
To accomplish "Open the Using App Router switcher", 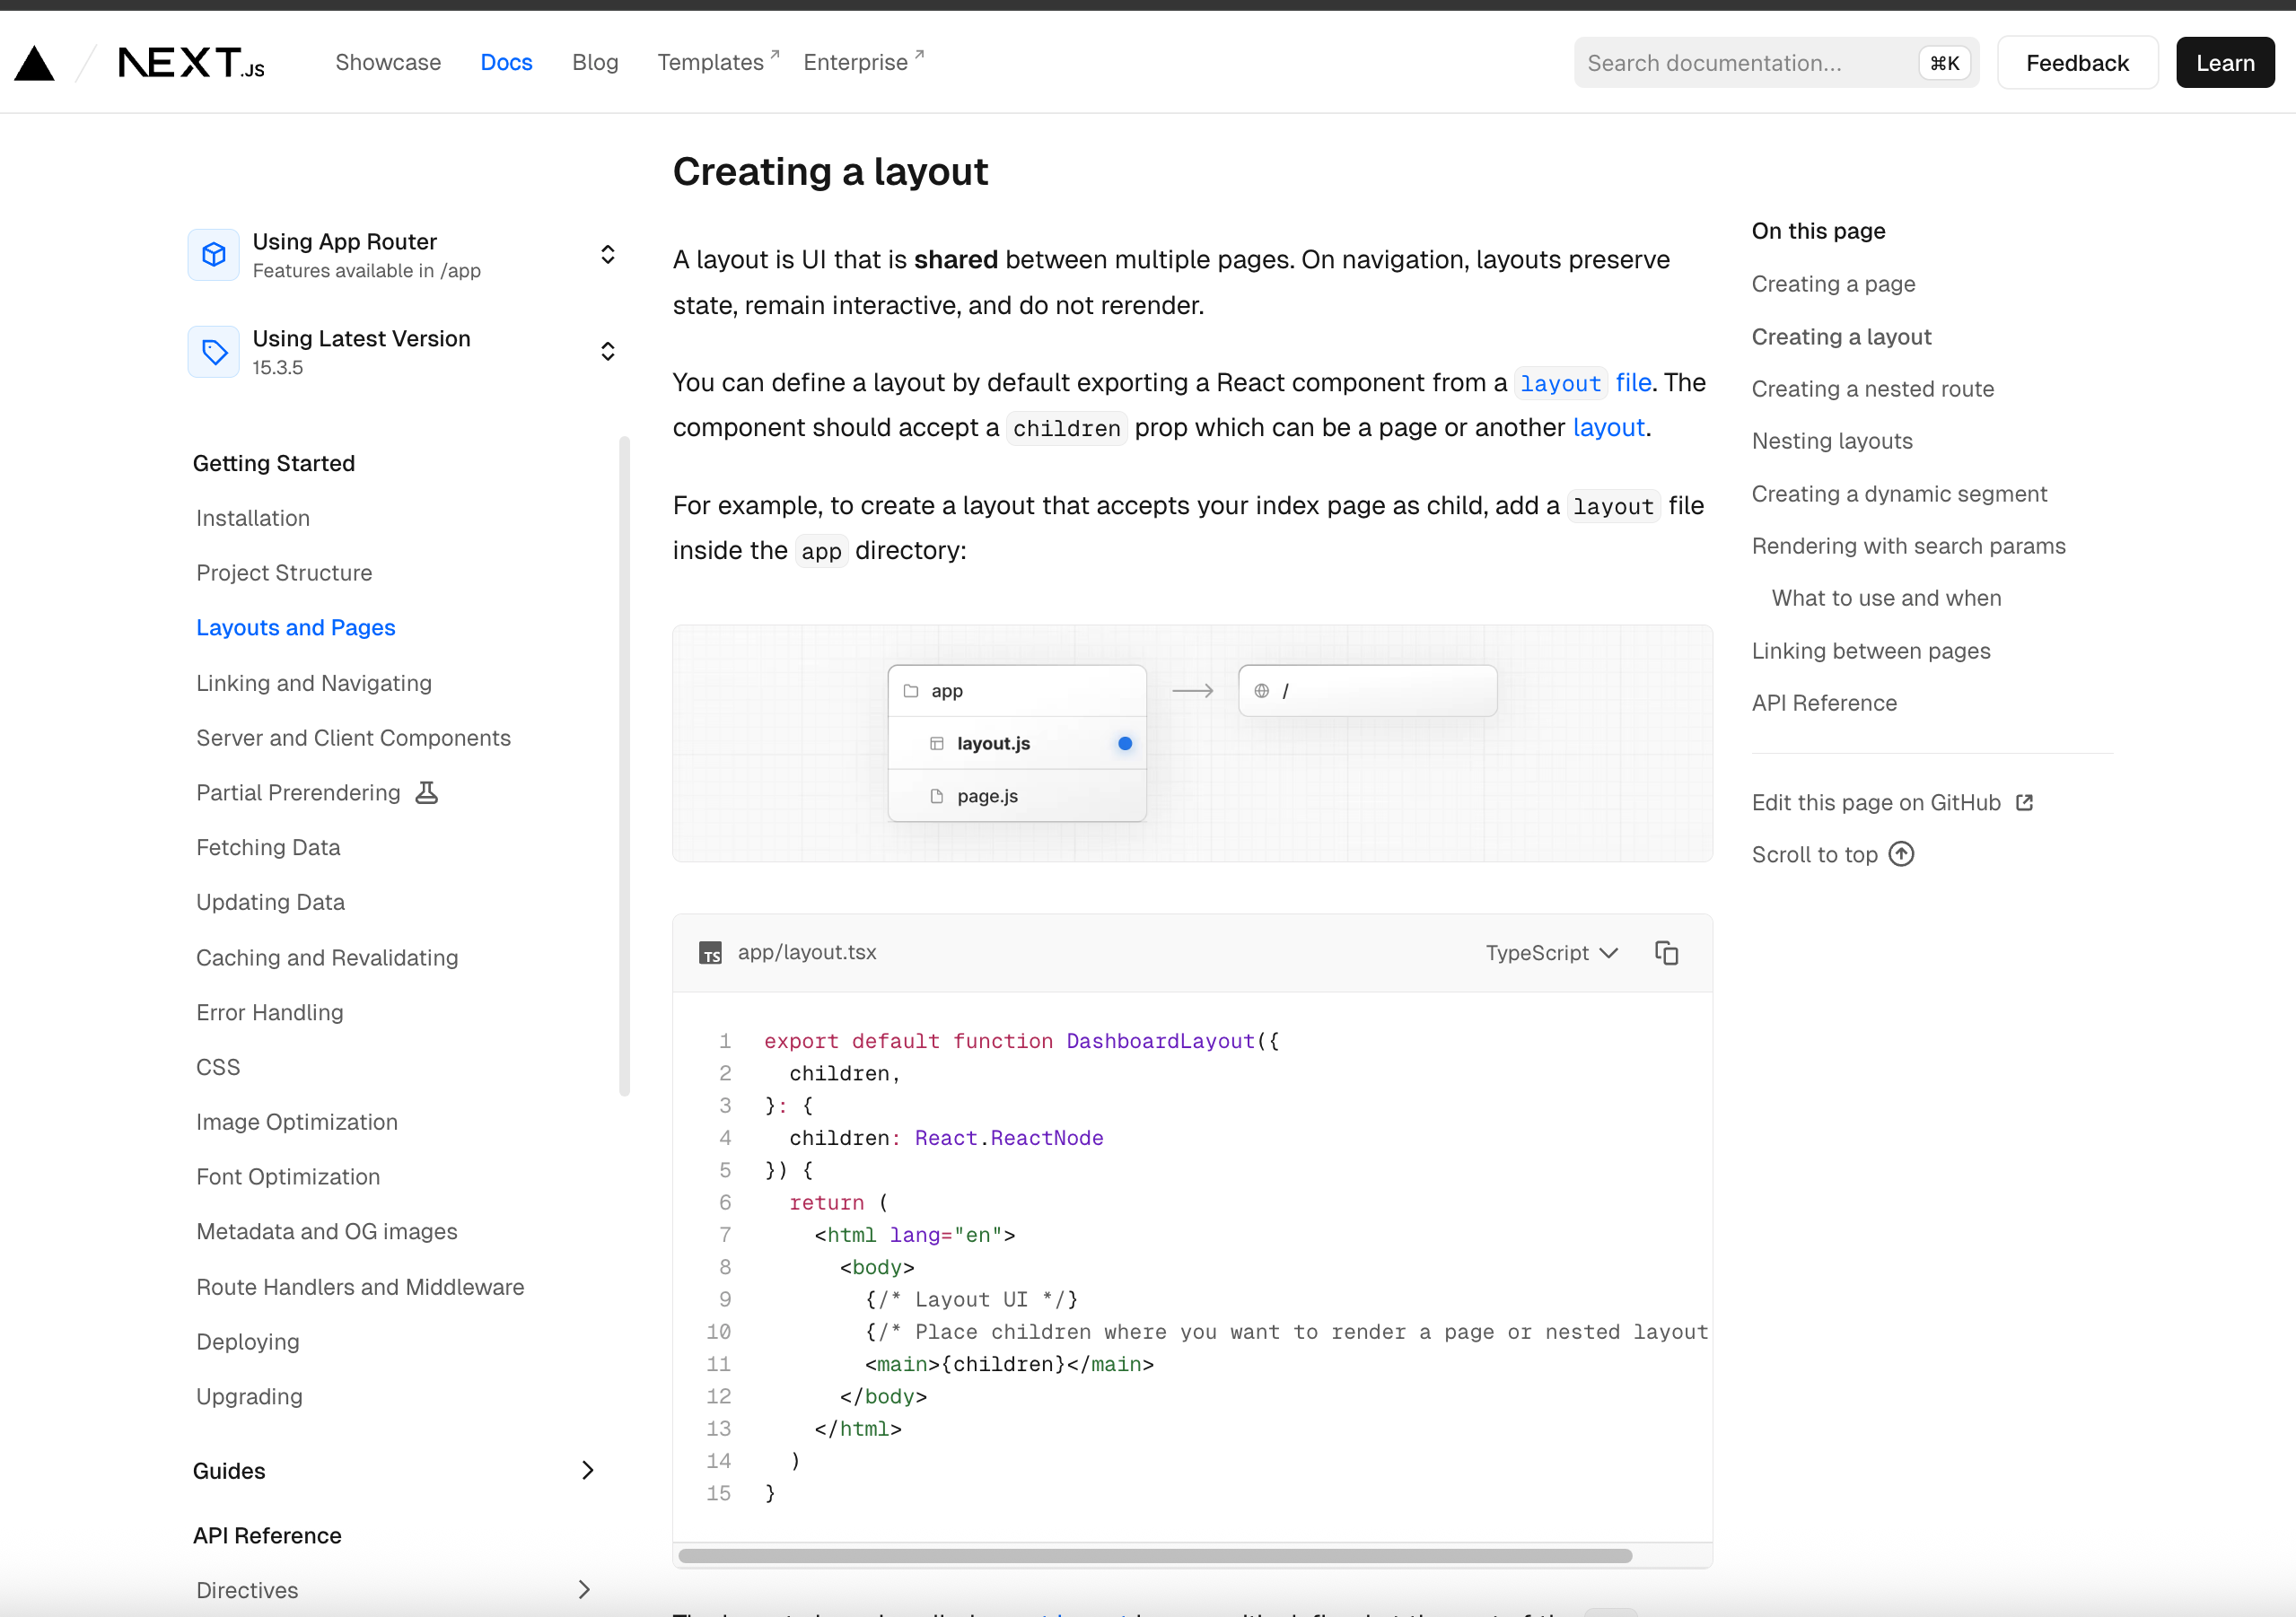I will click(x=404, y=255).
